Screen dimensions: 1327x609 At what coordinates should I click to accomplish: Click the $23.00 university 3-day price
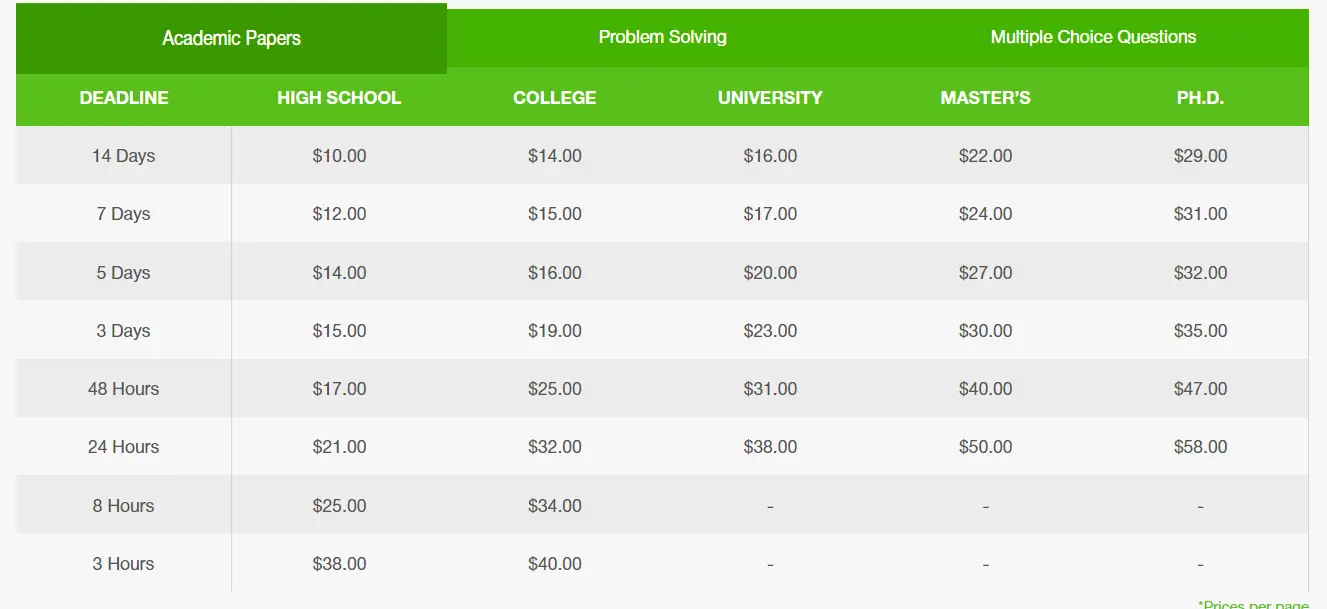tap(769, 330)
